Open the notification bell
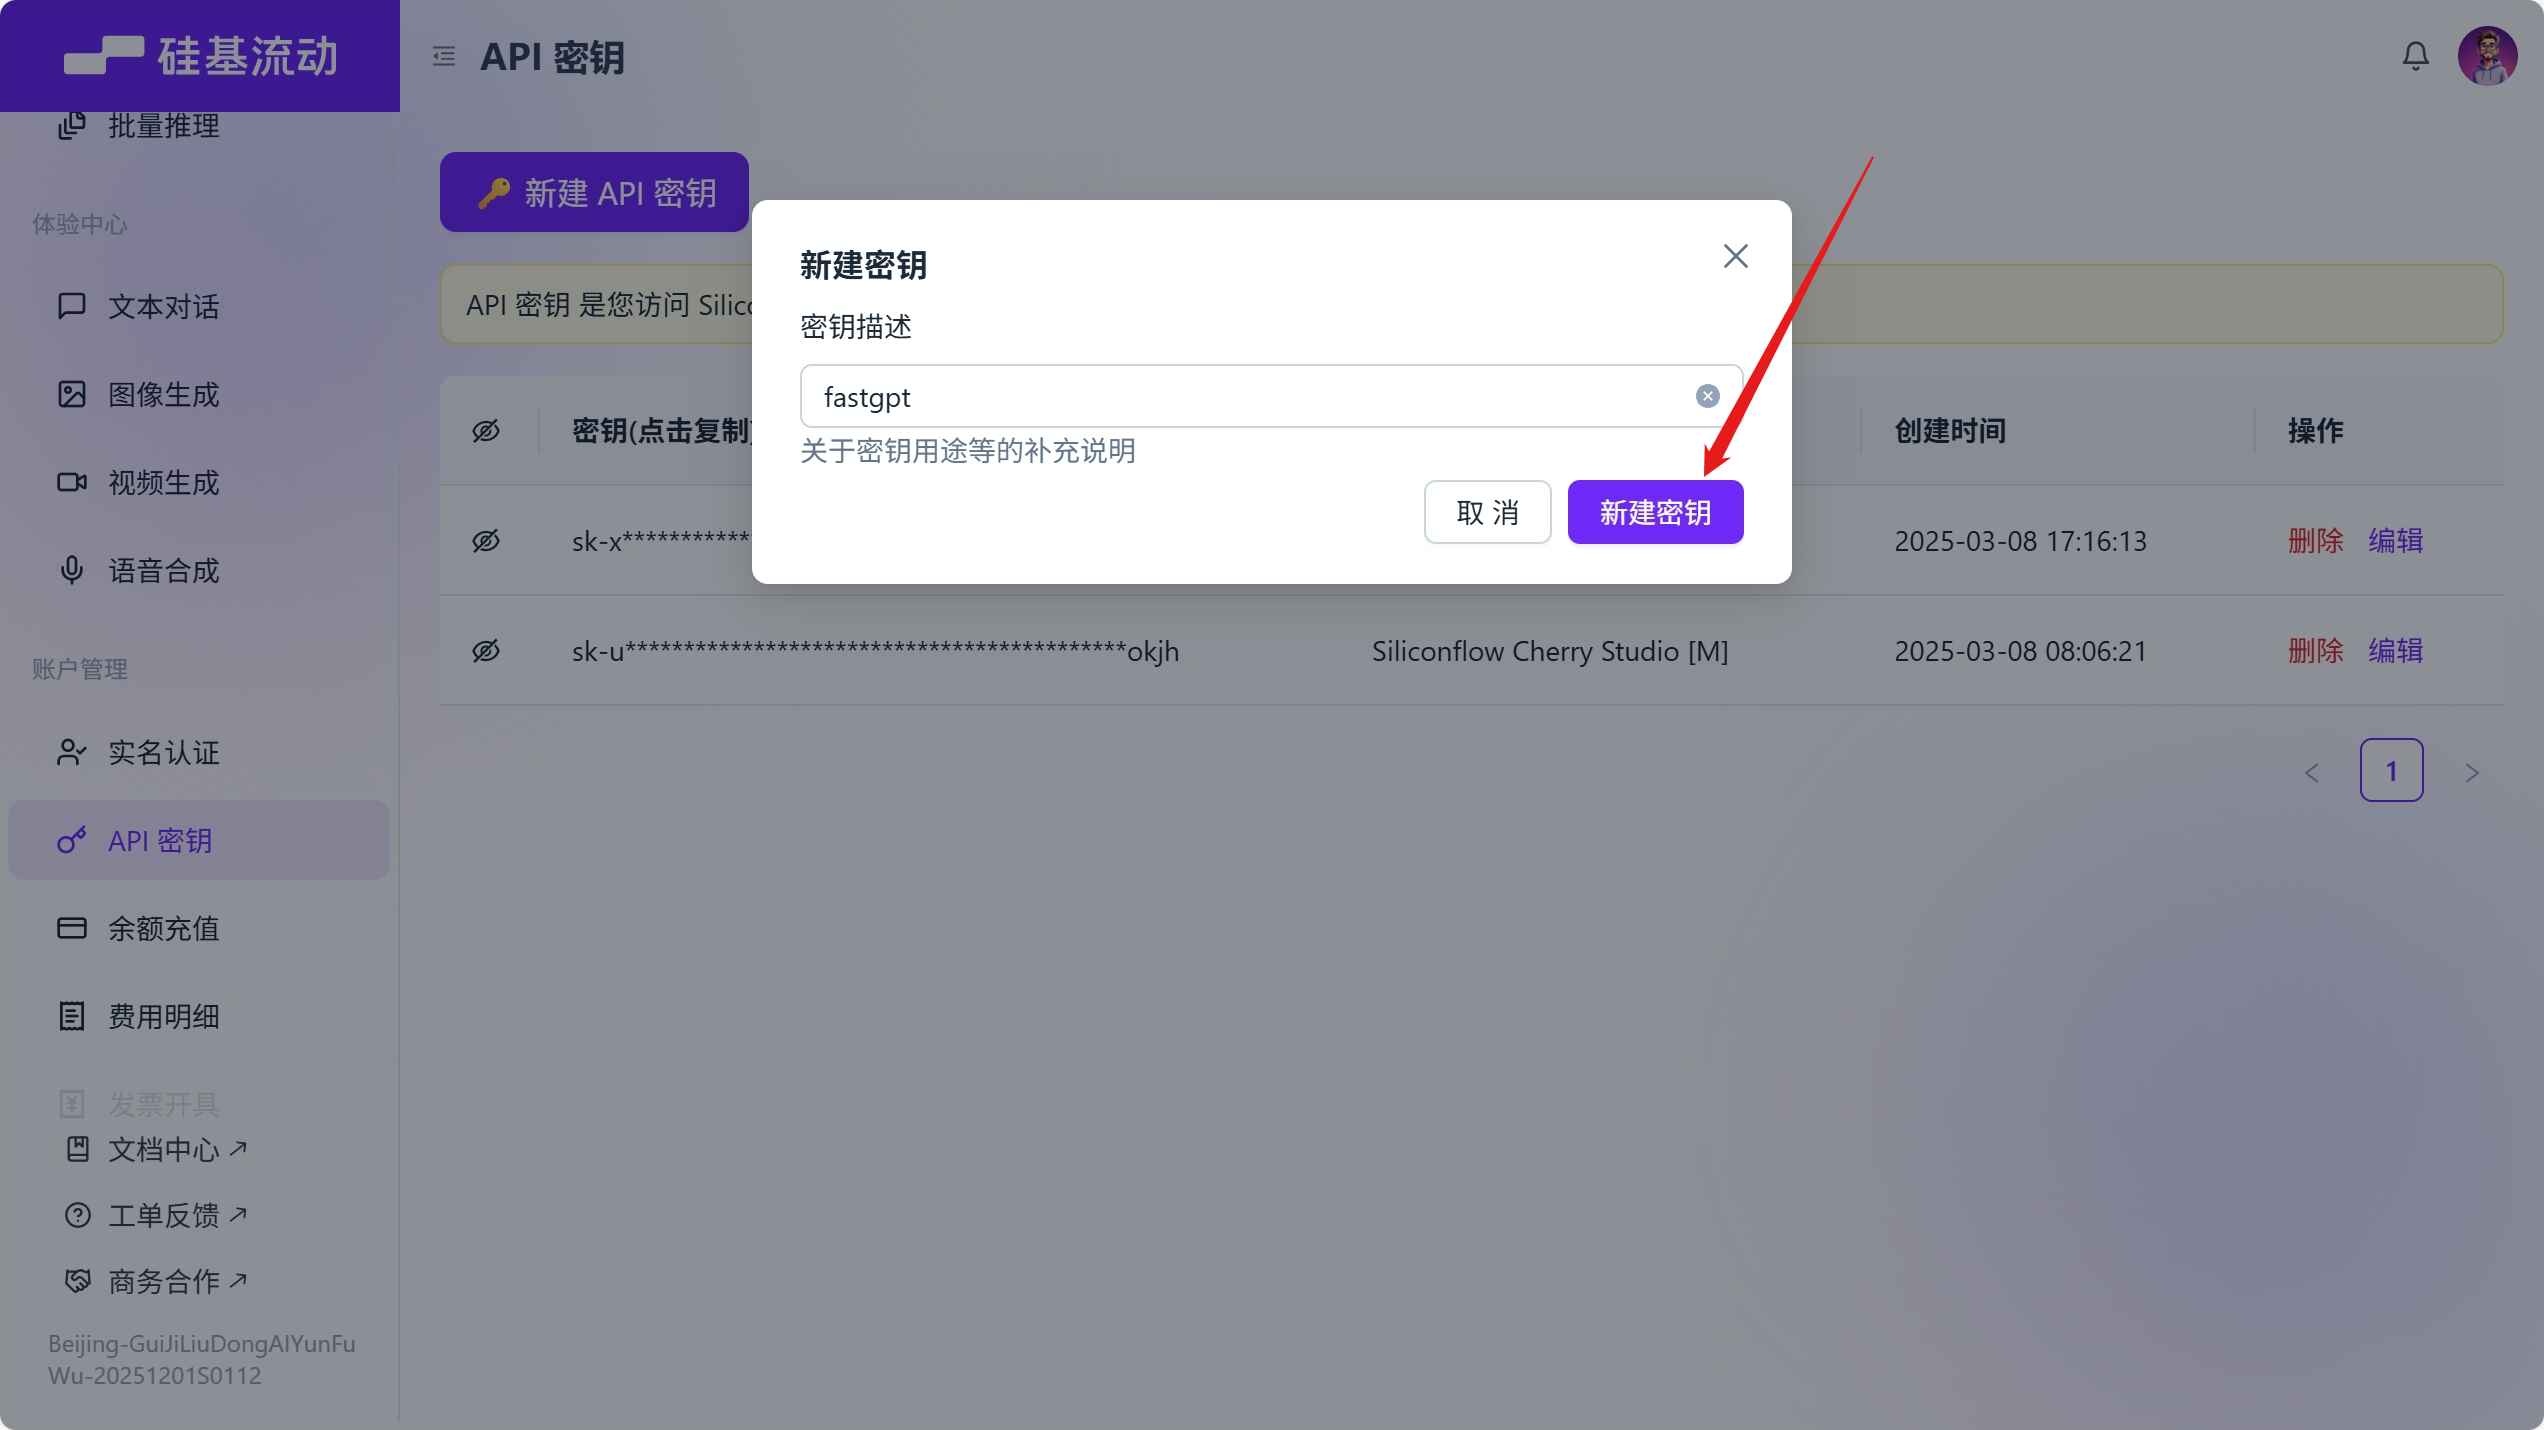 (x=2416, y=56)
